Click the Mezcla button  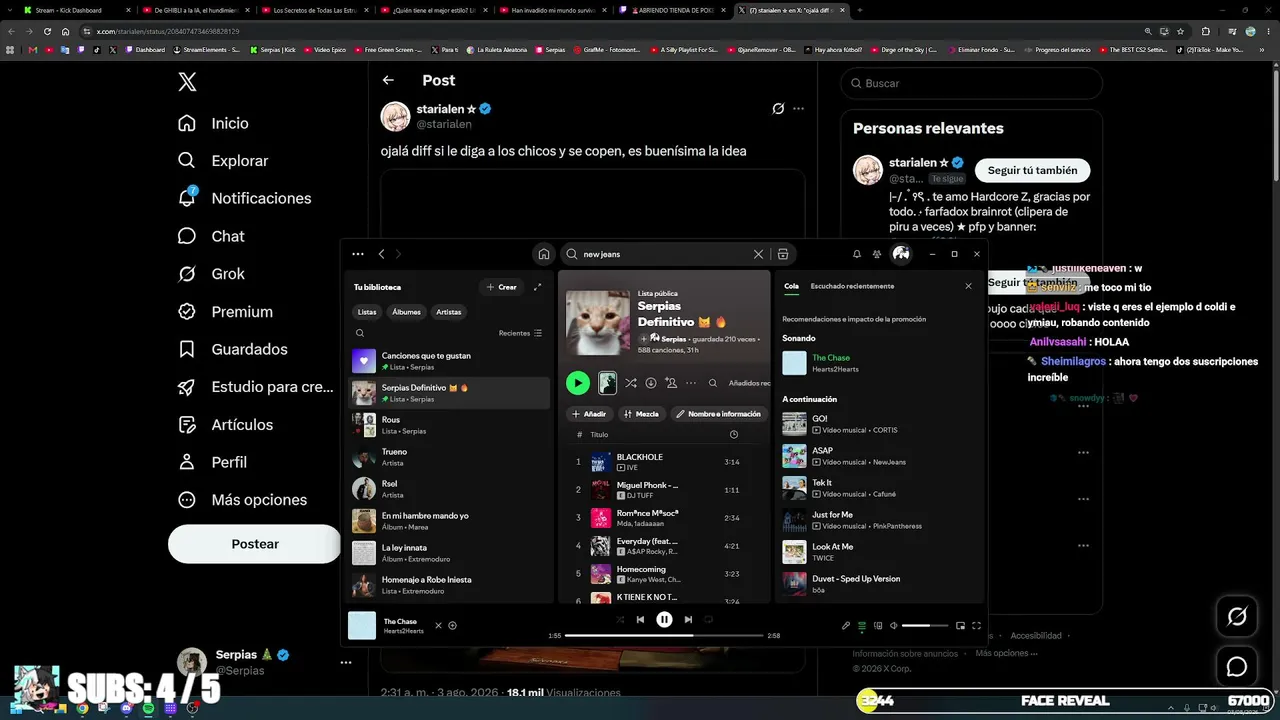point(641,414)
